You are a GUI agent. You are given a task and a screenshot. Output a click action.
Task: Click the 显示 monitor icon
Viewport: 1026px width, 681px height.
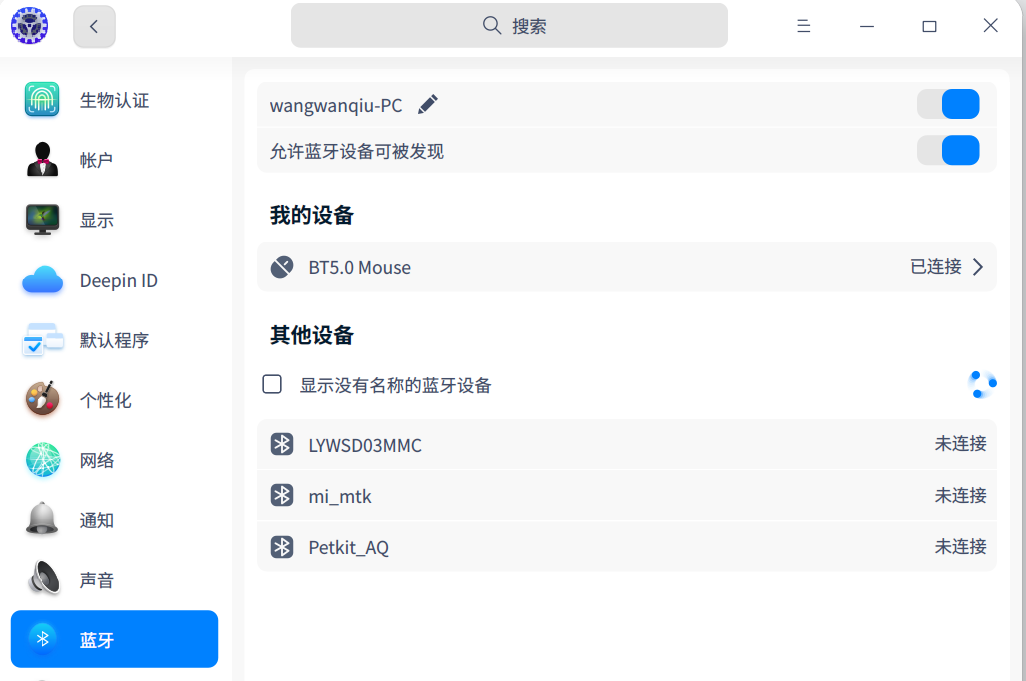42,220
